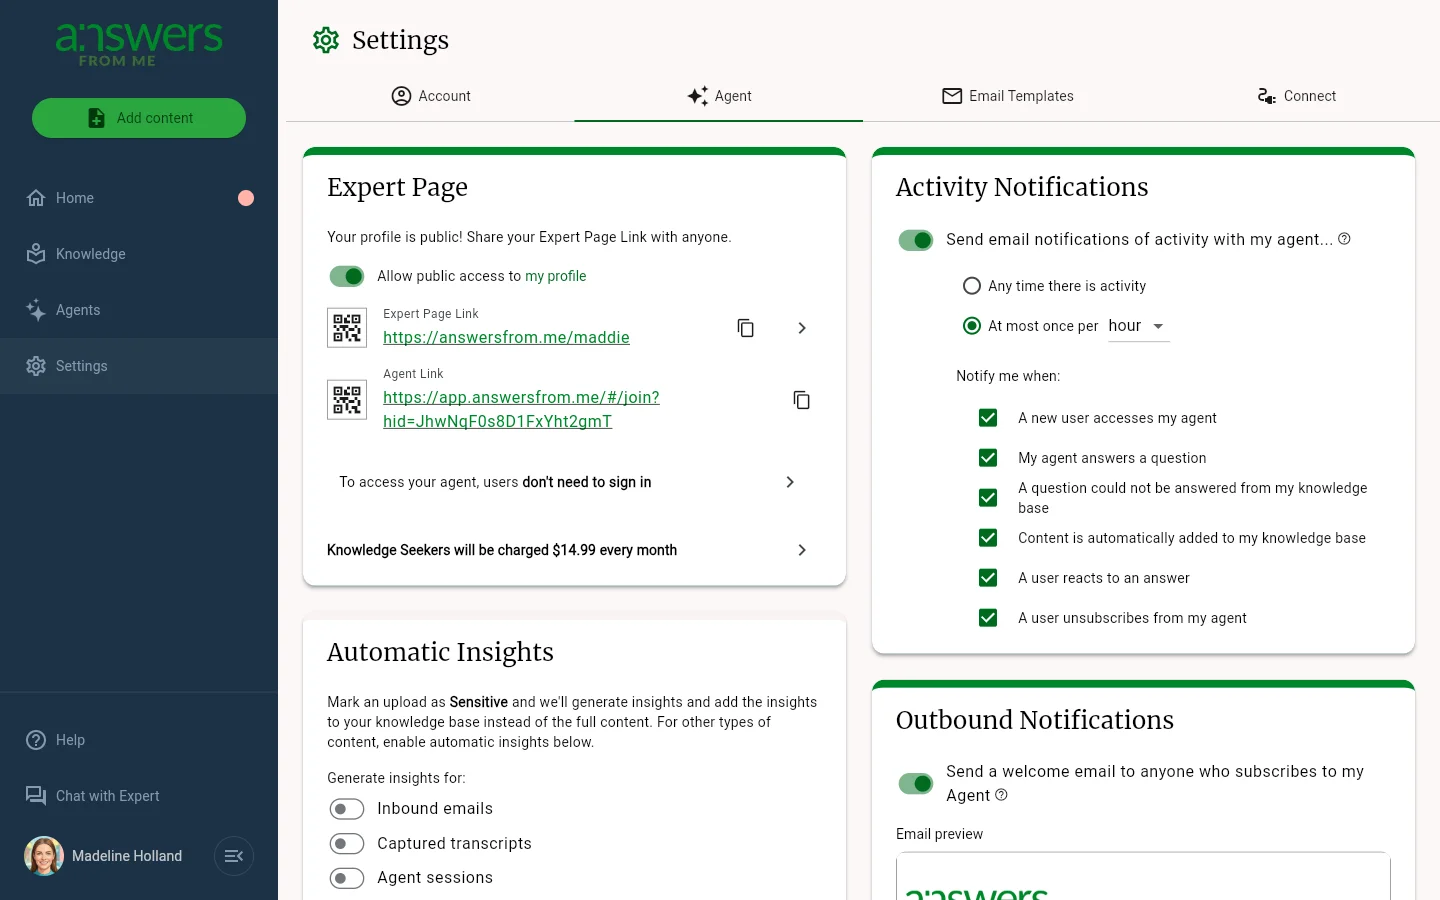Disable the welcome email toggle
The width and height of the screenshot is (1440, 900).
point(916,783)
